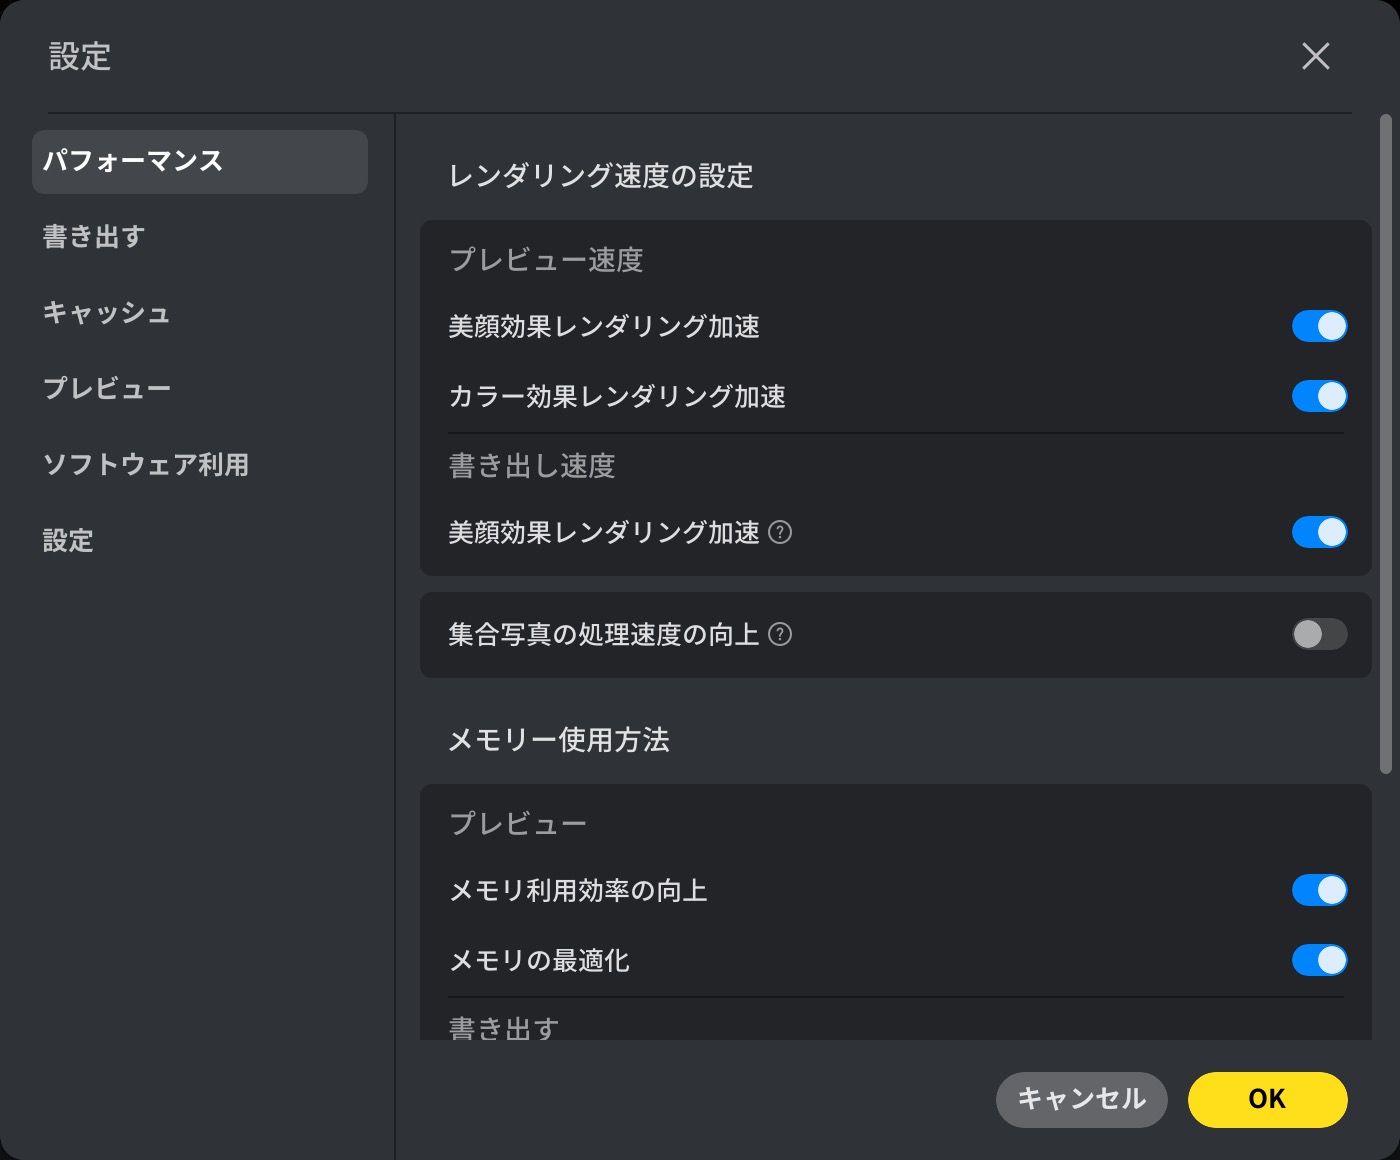Image resolution: width=1400 pixels, height=1160 pixels.
Task: Go to ソフトウェア利用 settings
Action: 146,465
